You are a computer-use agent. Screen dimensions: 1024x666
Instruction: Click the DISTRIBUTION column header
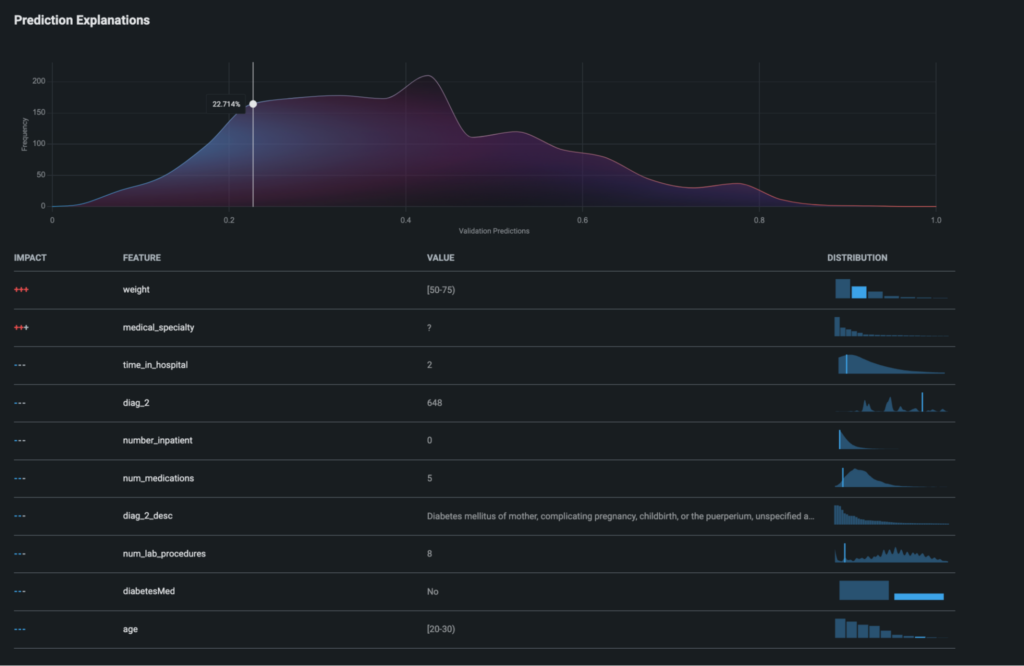click(857, 258)
